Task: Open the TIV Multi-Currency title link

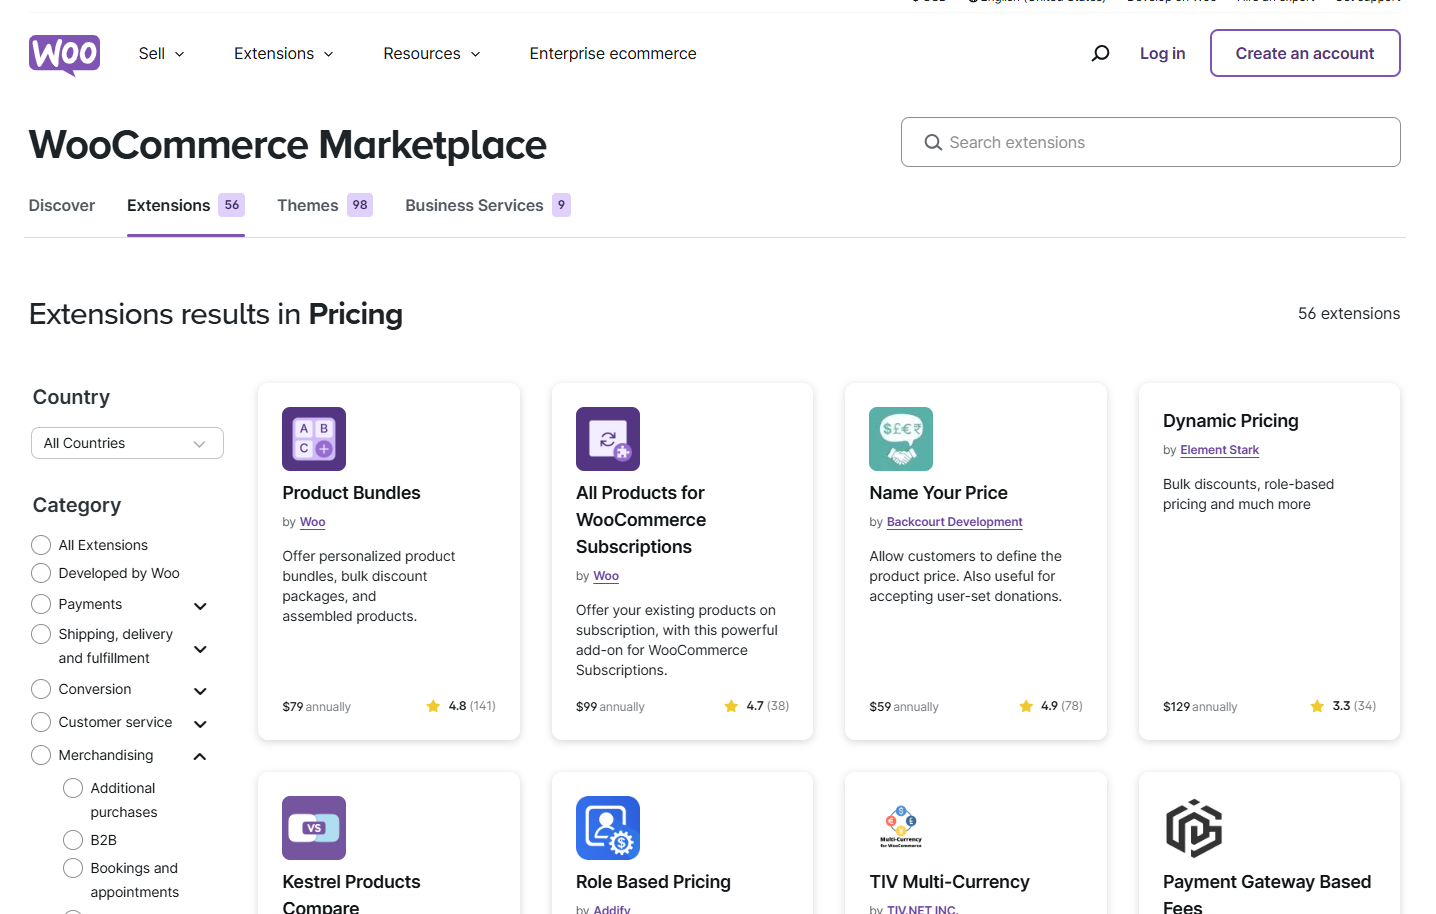Action: 949,882
